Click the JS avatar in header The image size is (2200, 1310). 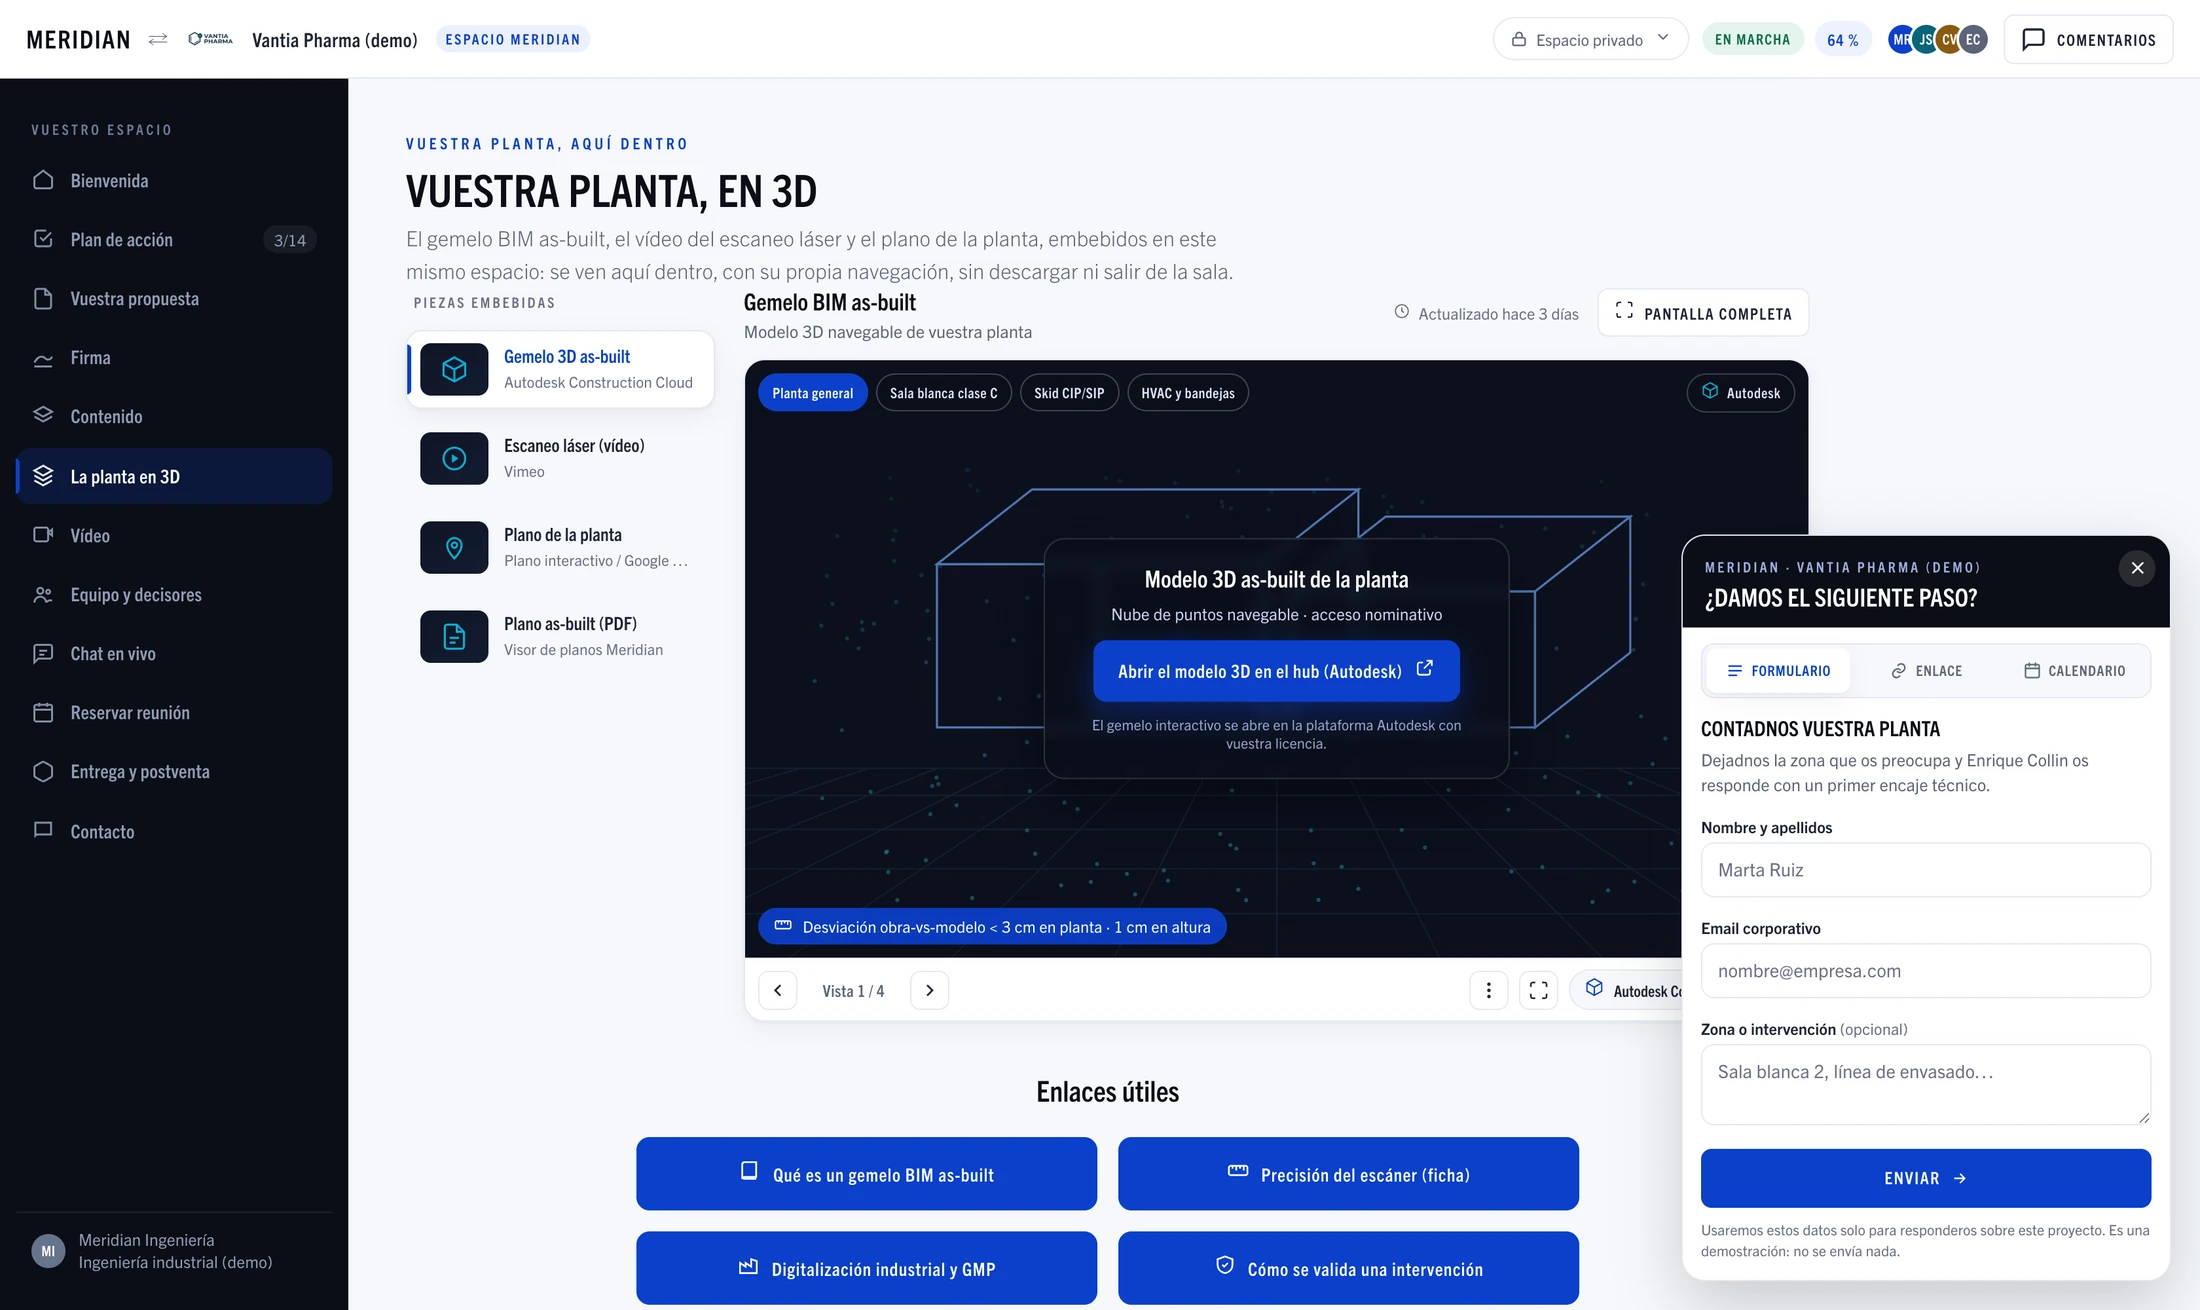point(1925,39)
